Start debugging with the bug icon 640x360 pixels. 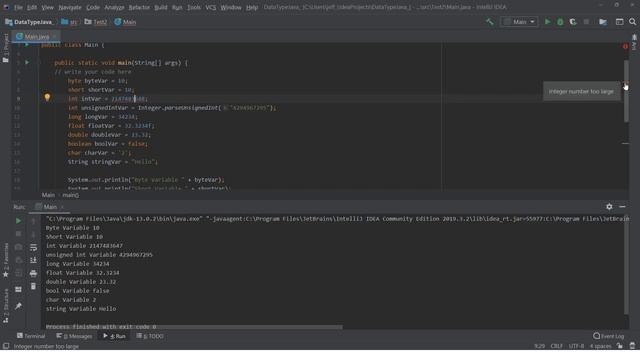(x=560, y=22)
